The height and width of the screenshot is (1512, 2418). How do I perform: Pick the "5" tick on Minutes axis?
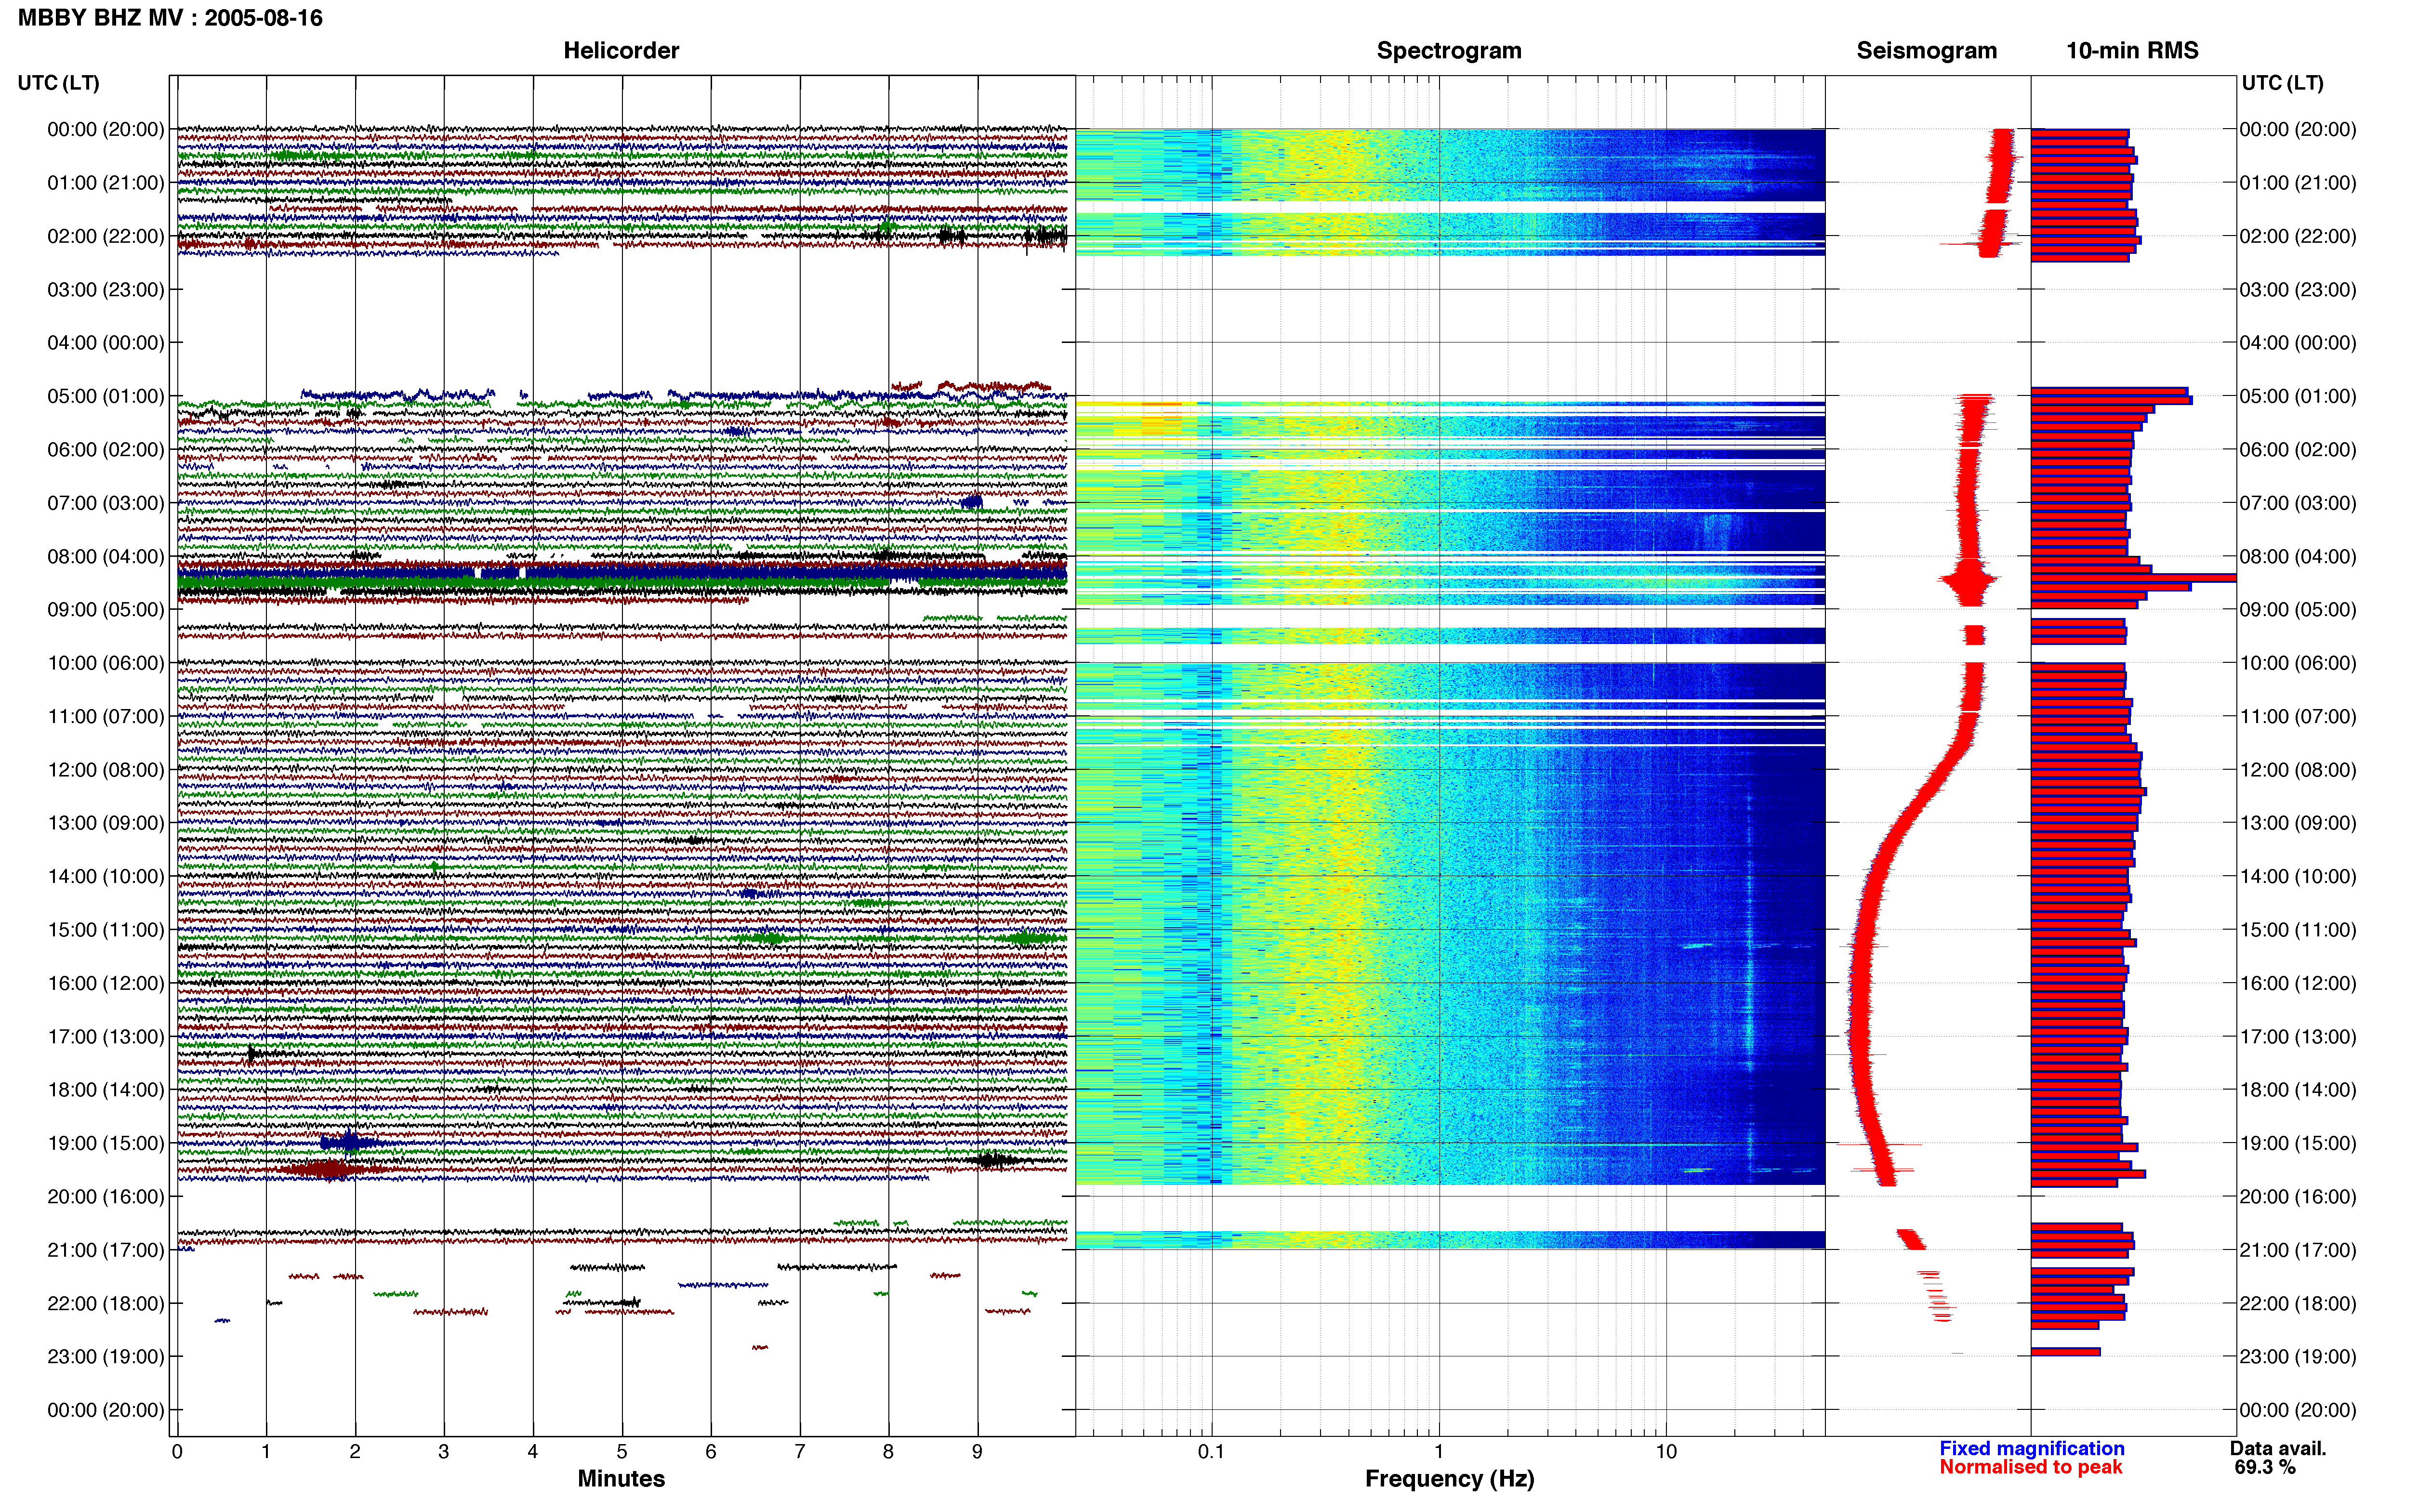click(x=622, y=1452)
